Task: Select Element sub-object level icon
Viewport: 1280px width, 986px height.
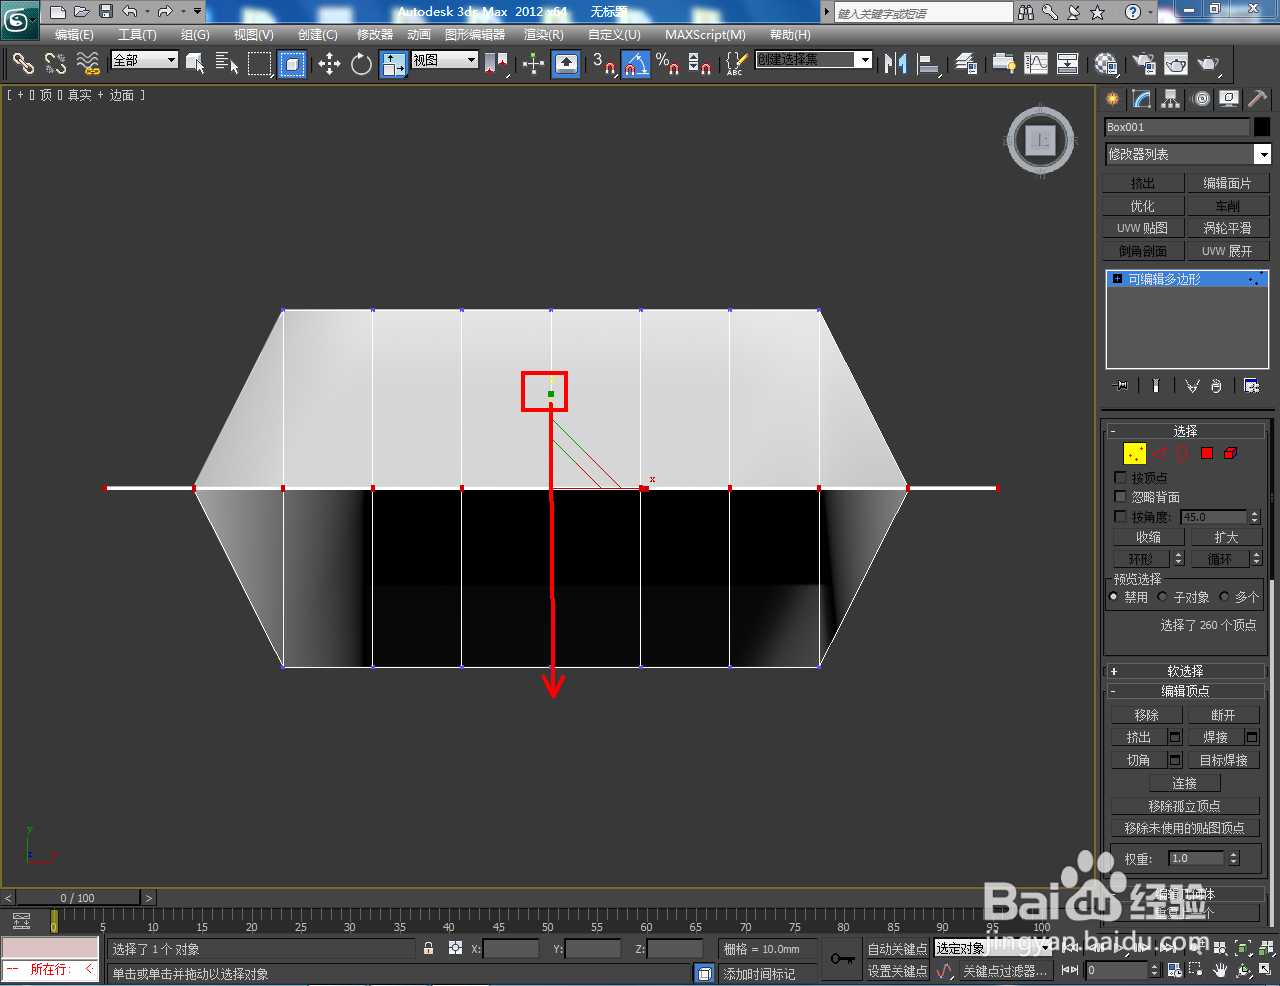Action: click(x=1231, y=453)
